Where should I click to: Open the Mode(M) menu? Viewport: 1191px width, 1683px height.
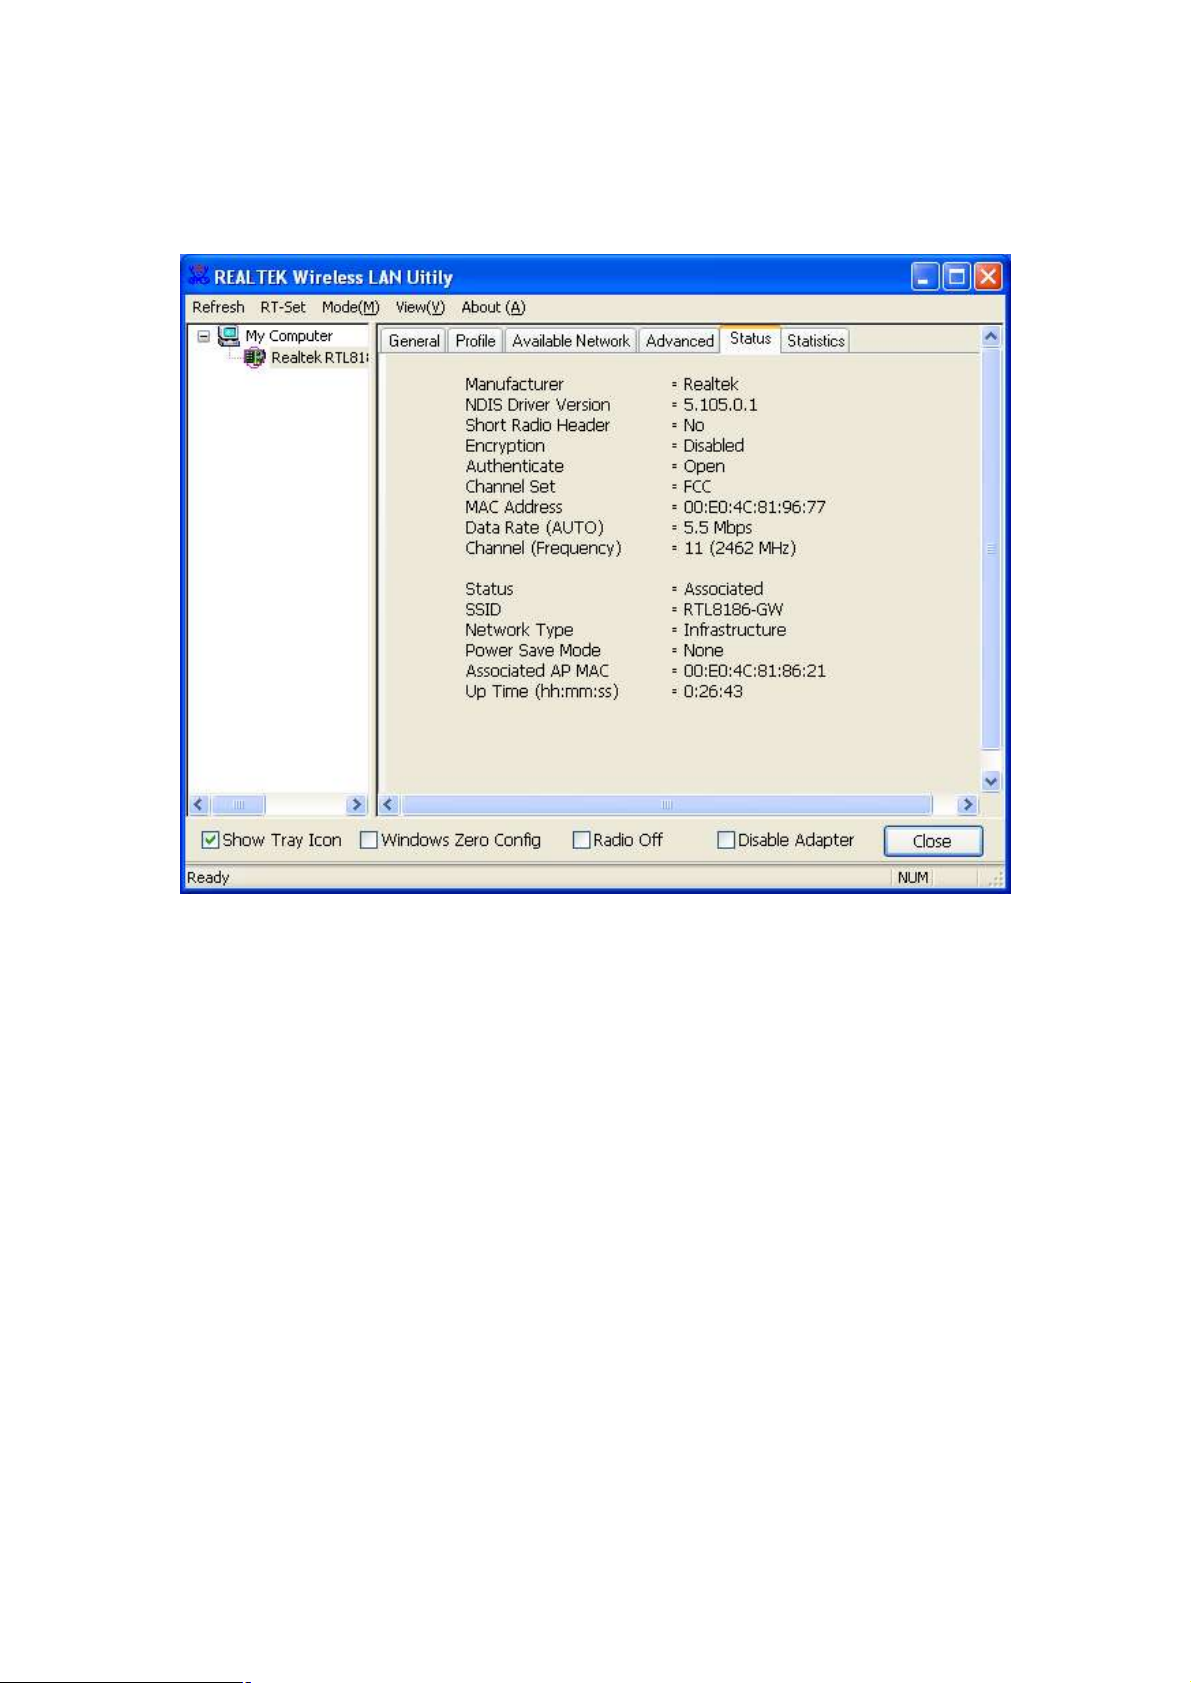[x=350, y=307]
